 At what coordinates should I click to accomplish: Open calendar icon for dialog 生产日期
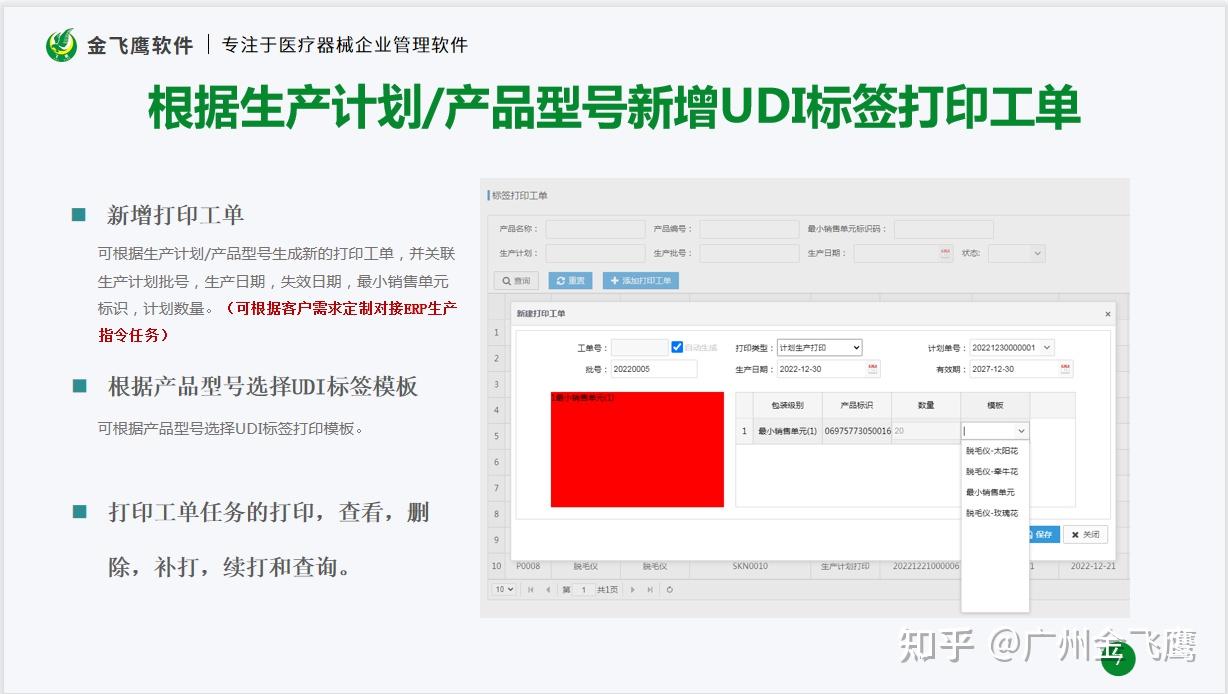(872, 369)
